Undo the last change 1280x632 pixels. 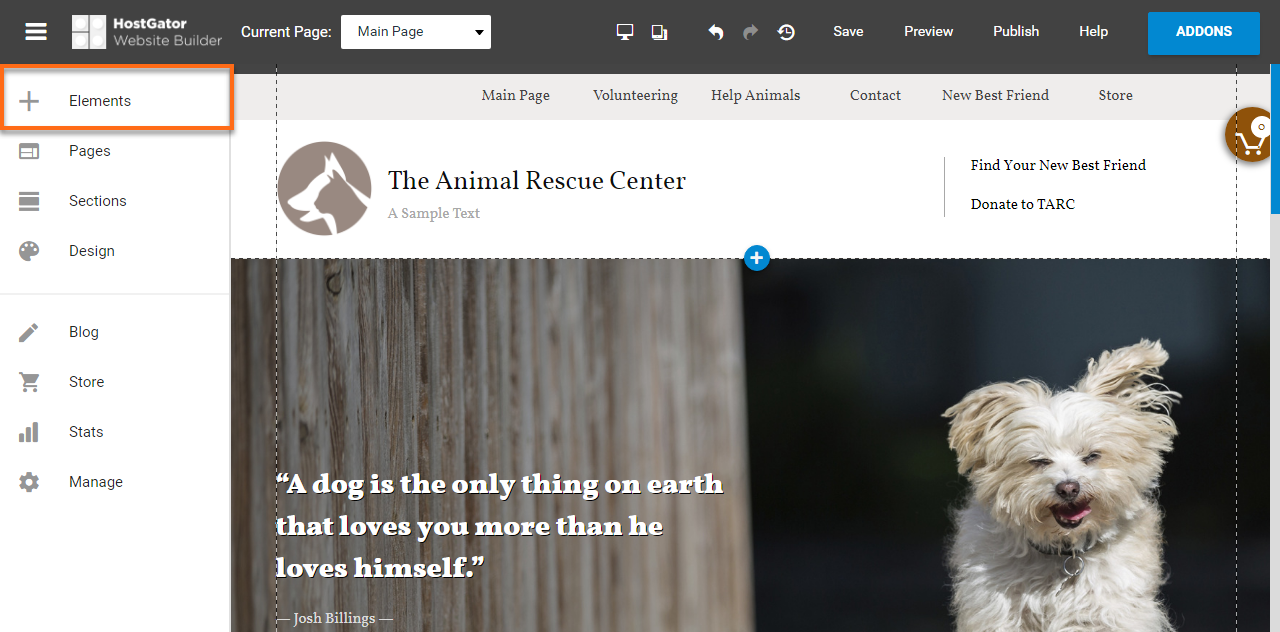(x=716, y=32)
